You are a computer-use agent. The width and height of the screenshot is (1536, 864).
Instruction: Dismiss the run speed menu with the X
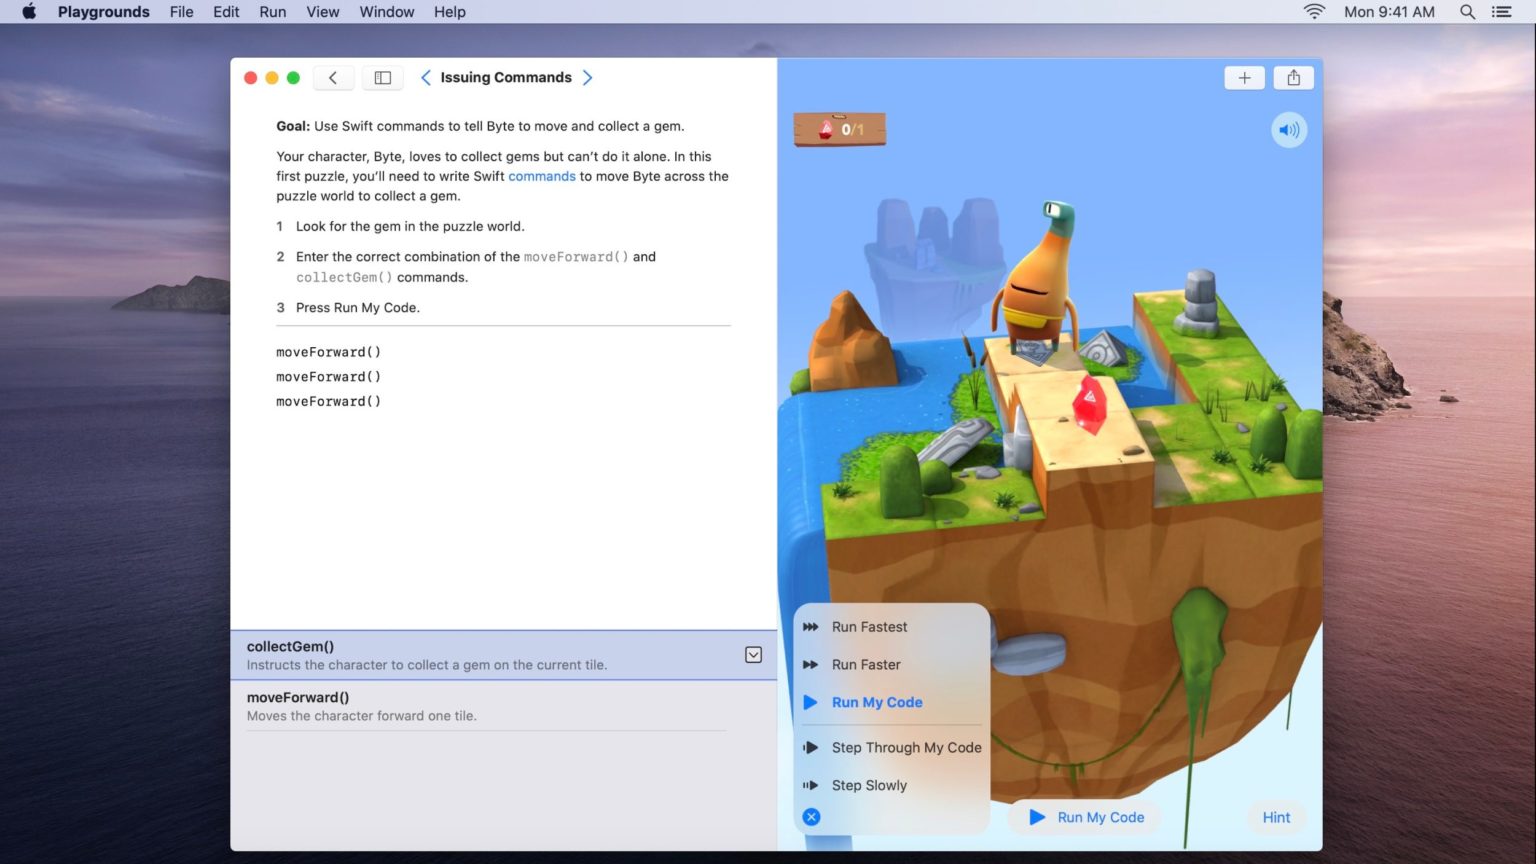pyautogui.click(x=811, y=817)
